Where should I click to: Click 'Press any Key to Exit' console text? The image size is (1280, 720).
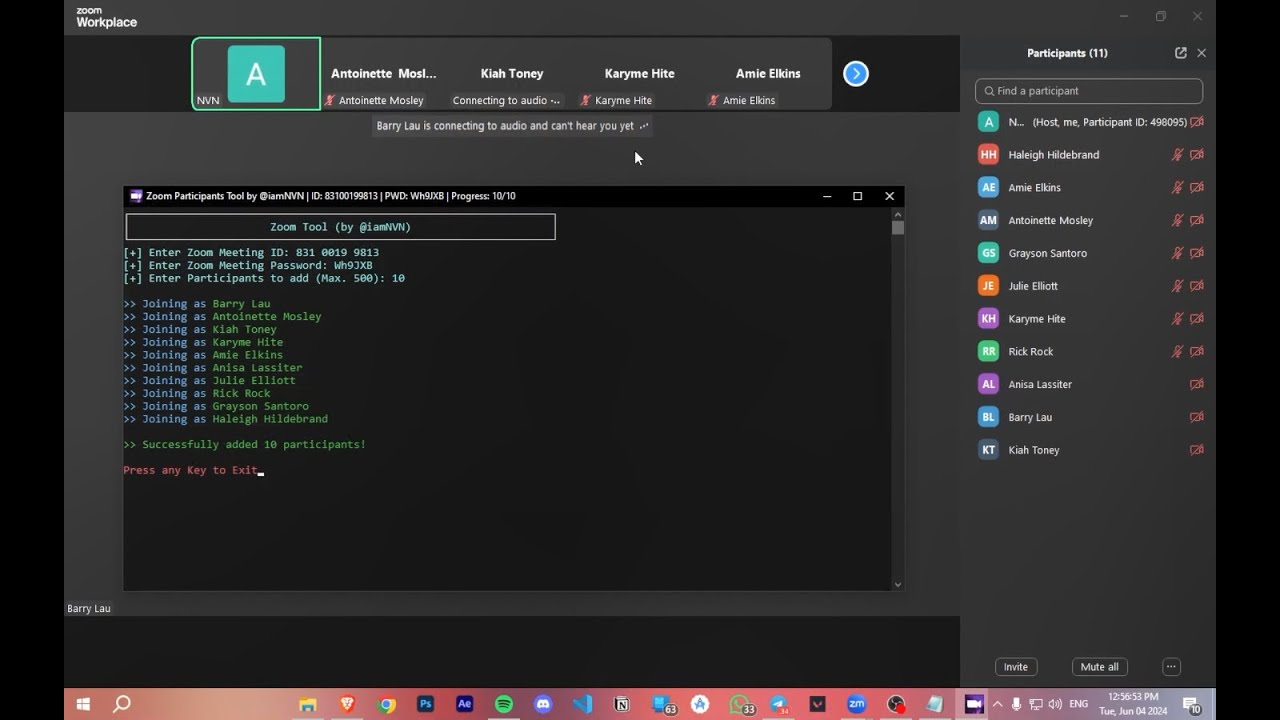(x=191, y=470)
